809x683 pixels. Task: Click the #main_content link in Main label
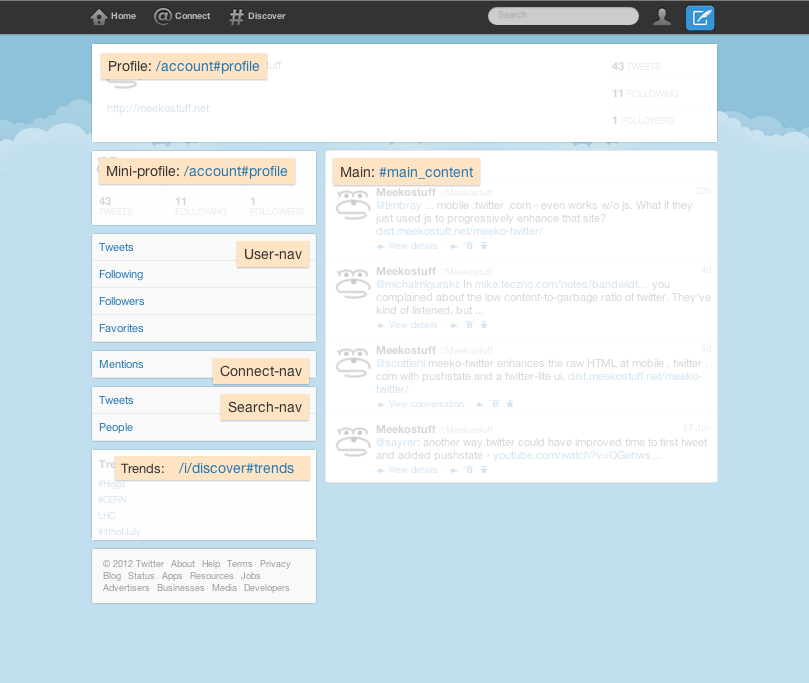click(x=425, y=172)
